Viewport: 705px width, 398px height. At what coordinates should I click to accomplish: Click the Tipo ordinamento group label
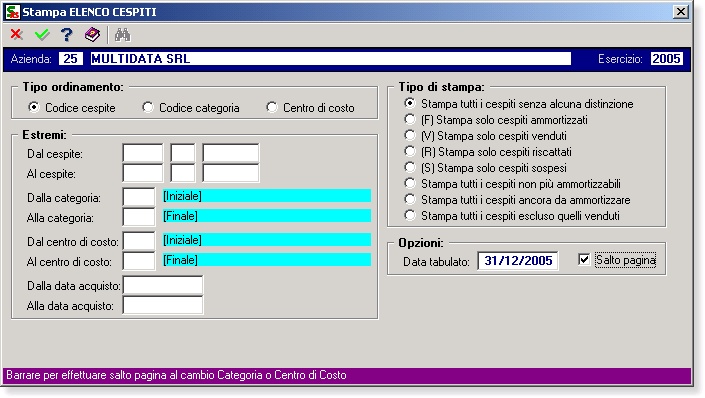(73, 87)
